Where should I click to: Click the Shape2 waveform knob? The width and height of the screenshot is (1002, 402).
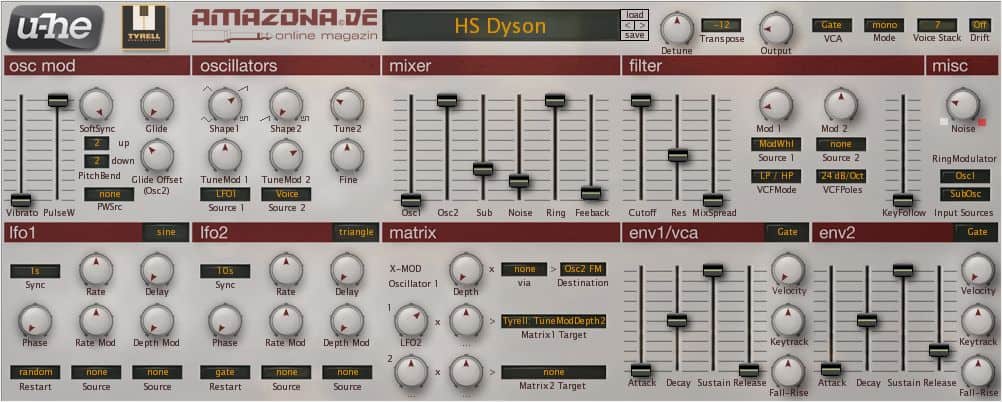tap(286, 104)
